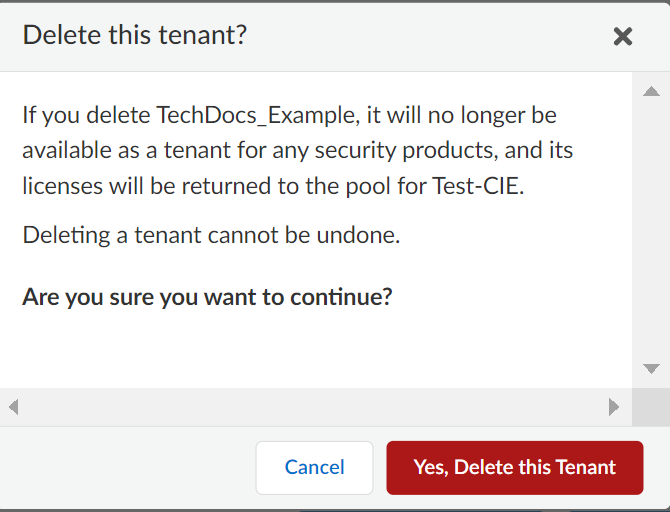670x512 pixels.
Task: Click the vertical scrollbar track
Action: point(651,230)
